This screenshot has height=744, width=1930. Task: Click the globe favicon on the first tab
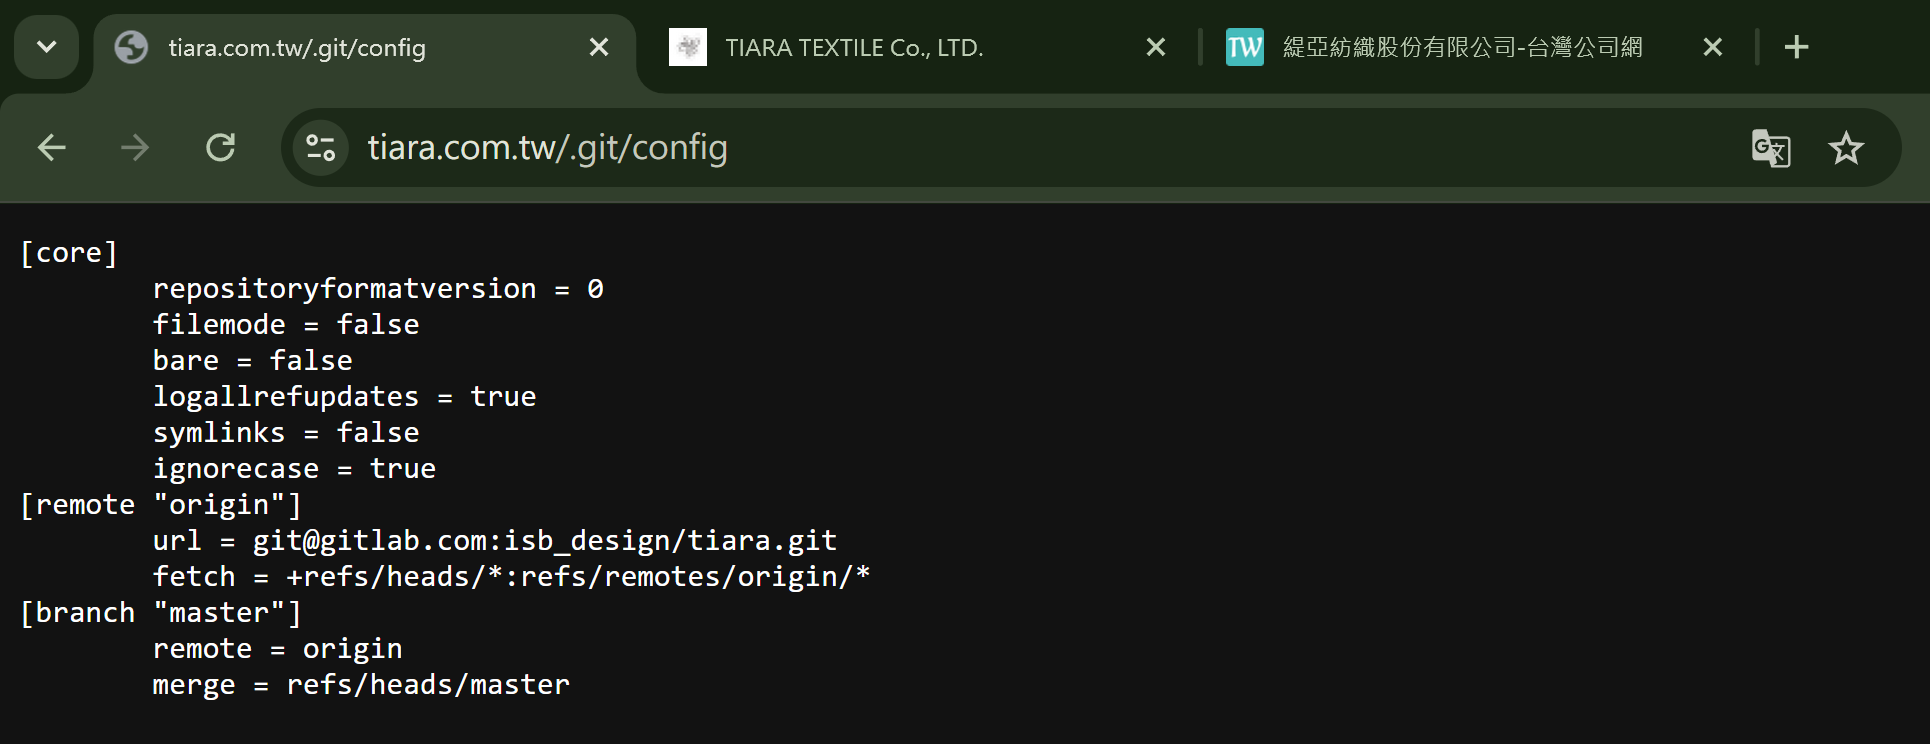(131, 47)
